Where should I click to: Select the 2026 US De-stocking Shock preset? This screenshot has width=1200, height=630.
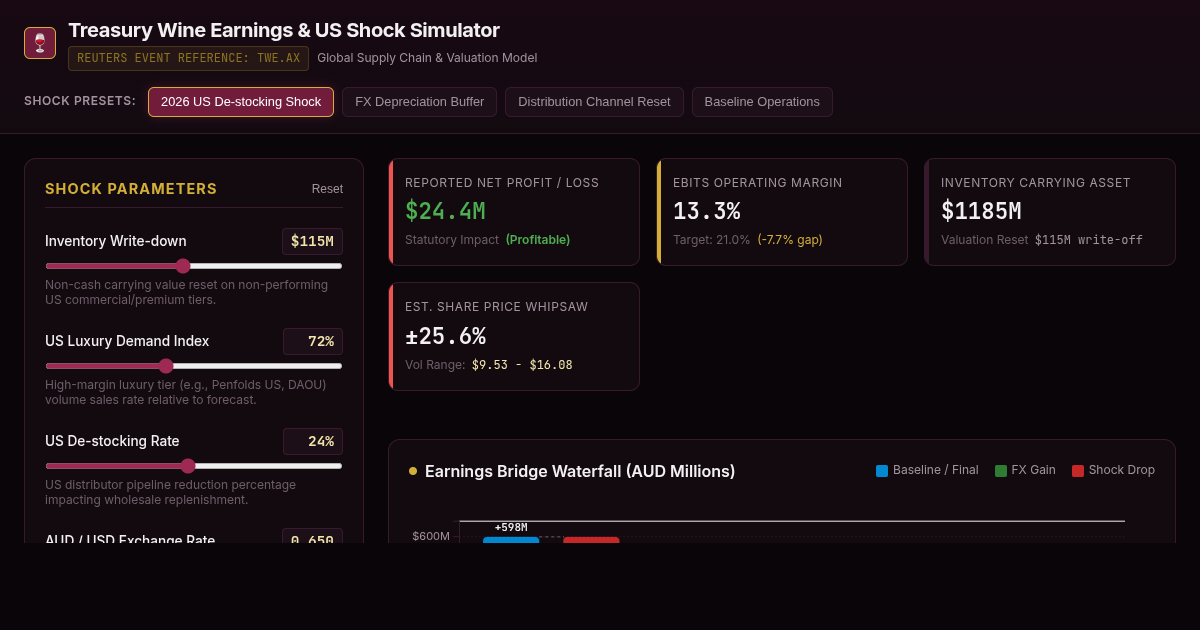pyautogui.click(x=241, y=102)
